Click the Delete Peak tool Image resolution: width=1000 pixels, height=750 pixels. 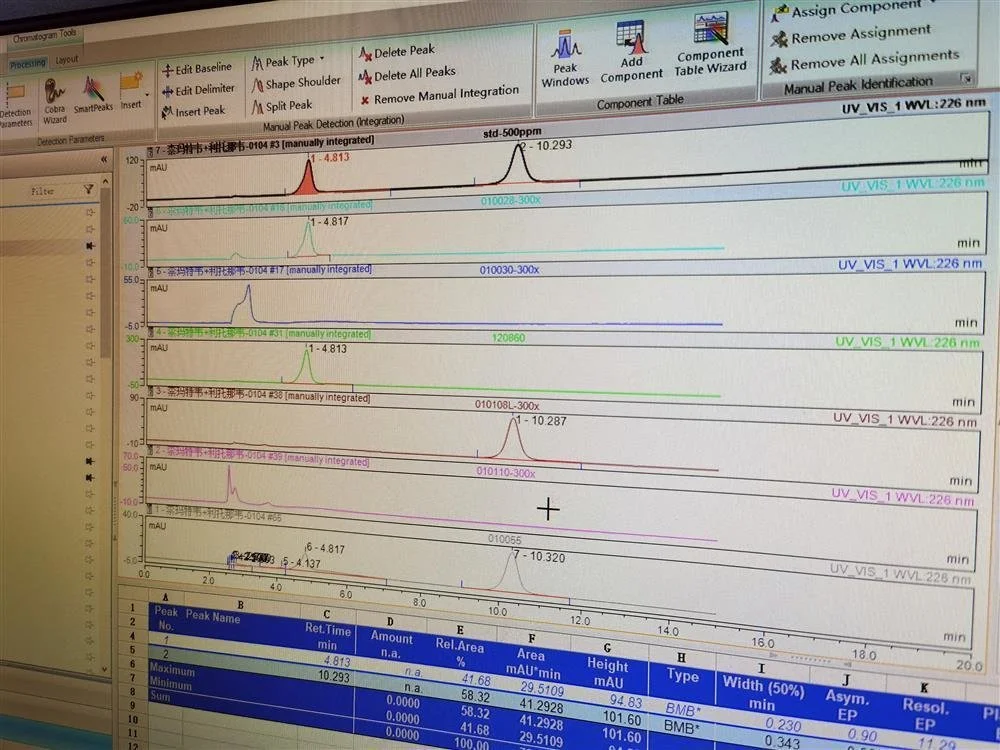point(397,52)
